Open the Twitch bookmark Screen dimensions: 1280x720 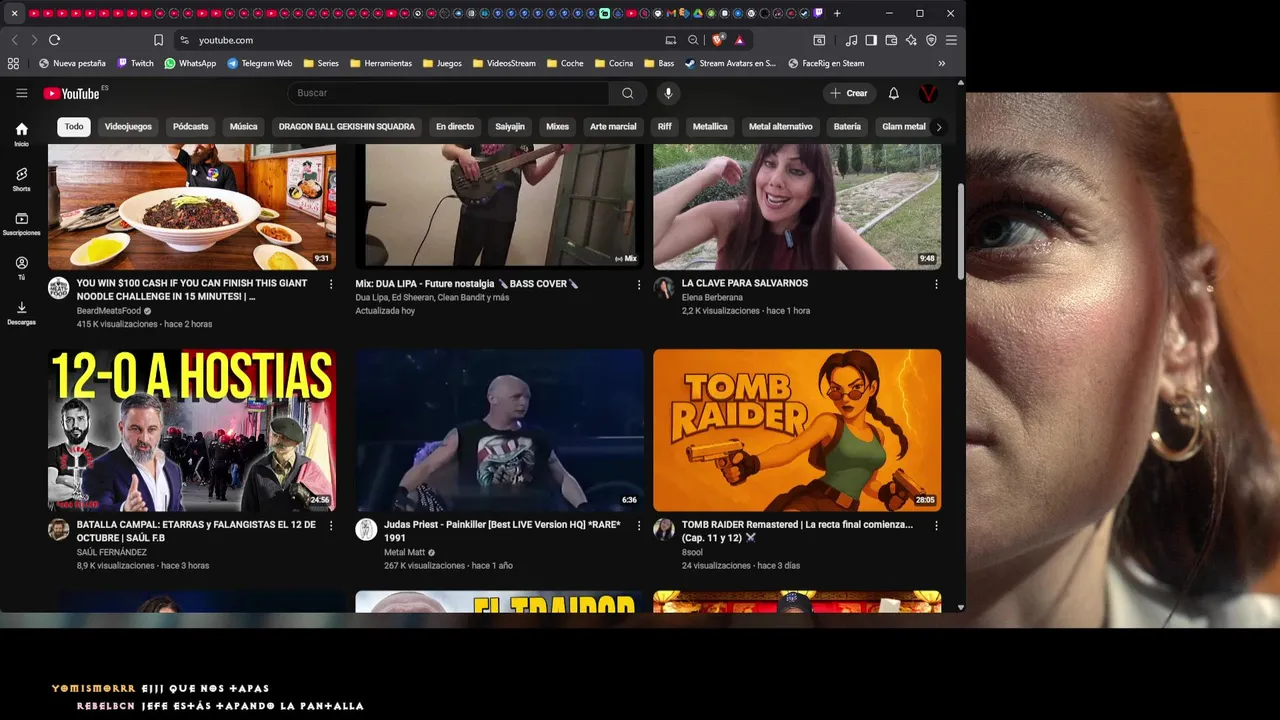pyautogui.click(x=136, y=63)
